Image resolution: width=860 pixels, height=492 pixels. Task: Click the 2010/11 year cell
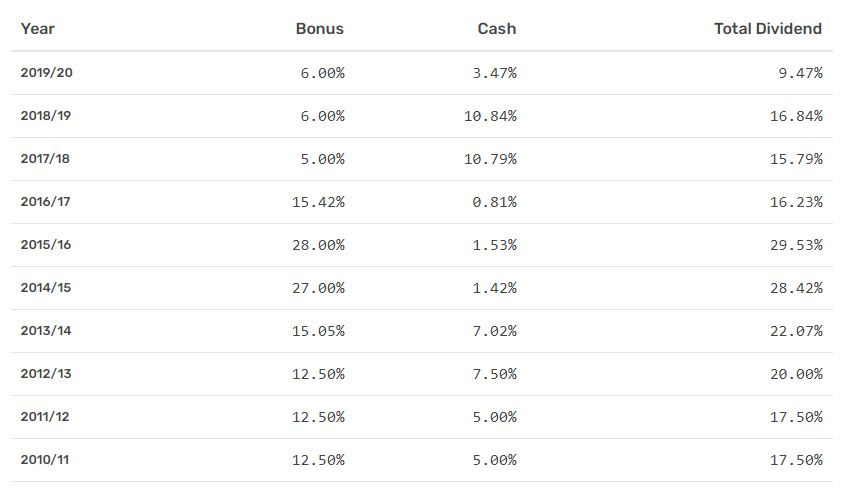[x=46, y=460]
